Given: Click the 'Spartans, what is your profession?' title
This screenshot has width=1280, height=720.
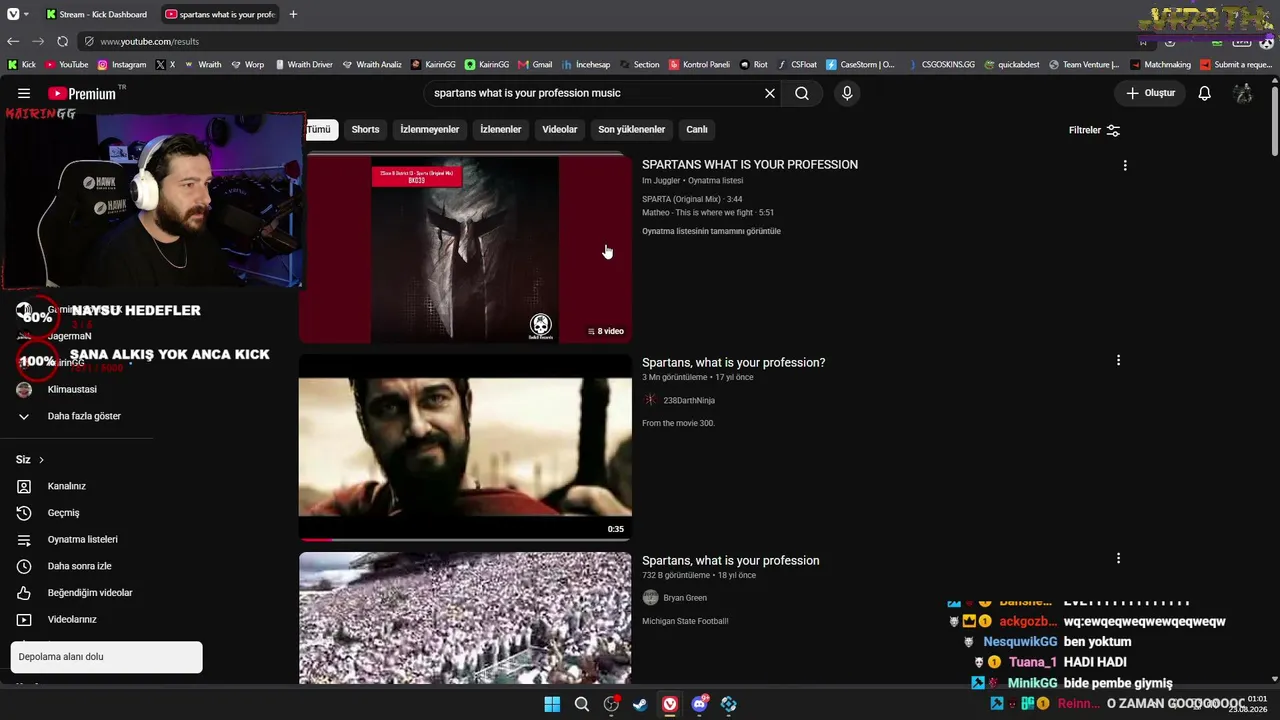Looking at the screenshot, I should 733,362.
